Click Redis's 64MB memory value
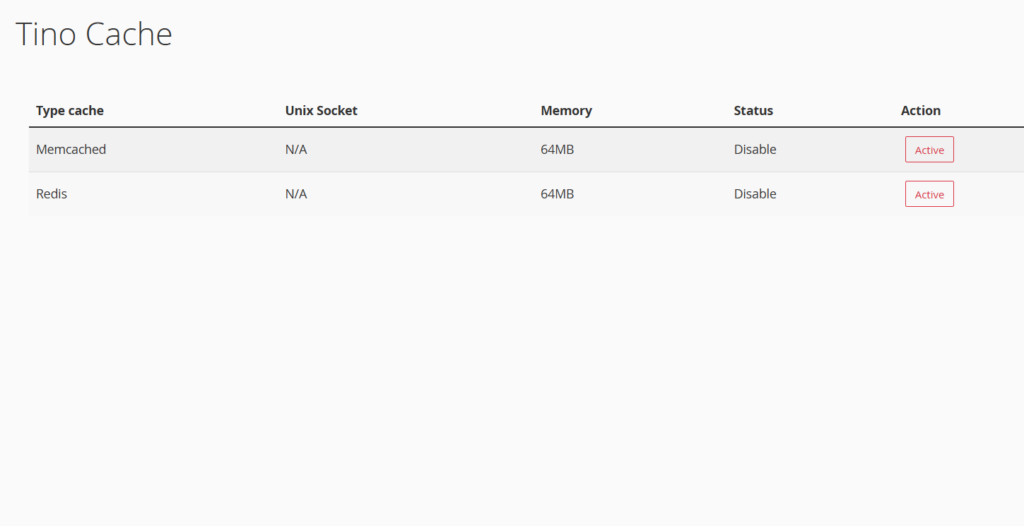 pos(557,194)
